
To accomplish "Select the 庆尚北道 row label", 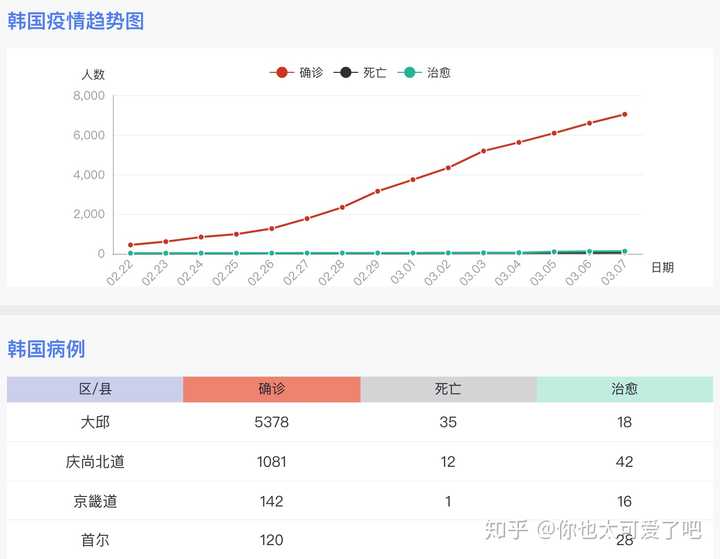I will tap(95, 462).
